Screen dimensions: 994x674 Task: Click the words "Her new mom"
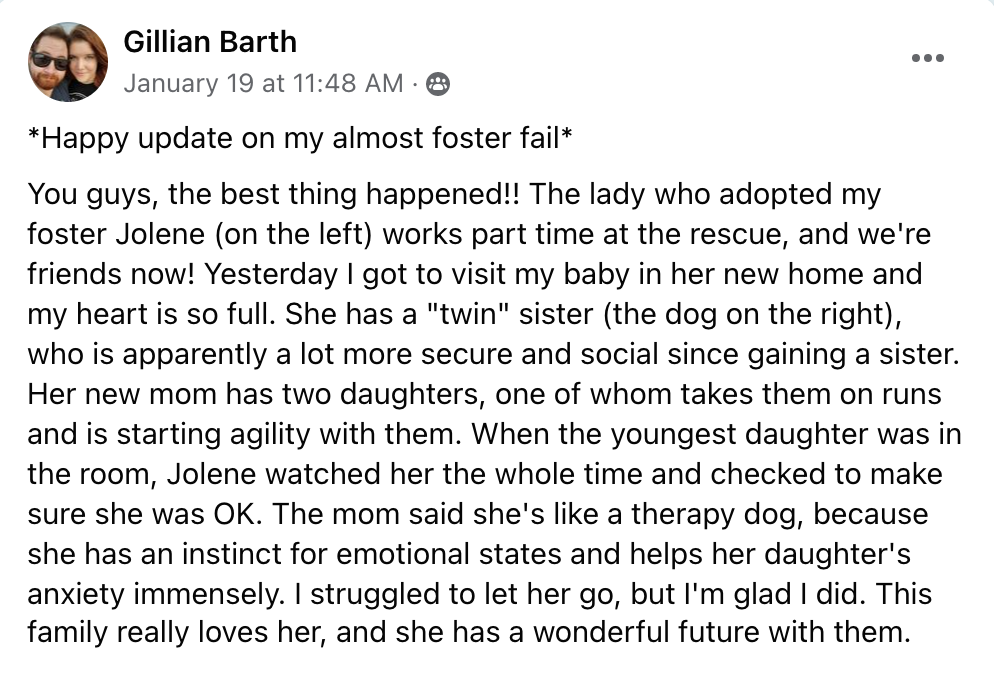[x=122, y=394]
